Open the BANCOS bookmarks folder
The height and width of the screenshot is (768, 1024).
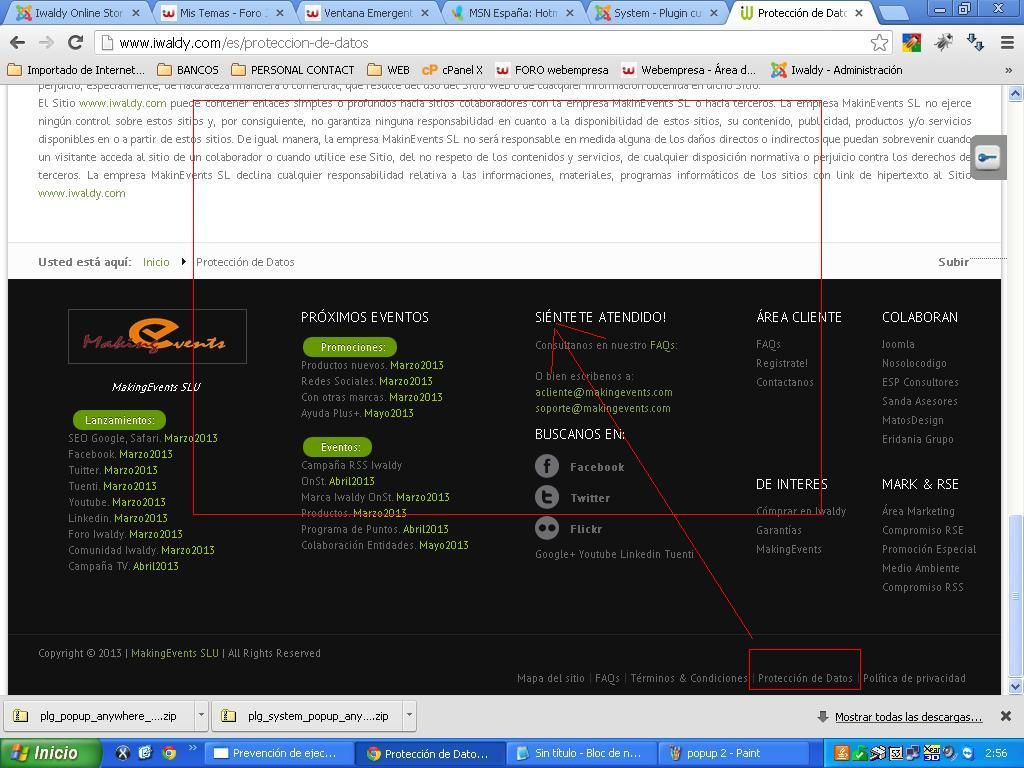coord(188,70)
